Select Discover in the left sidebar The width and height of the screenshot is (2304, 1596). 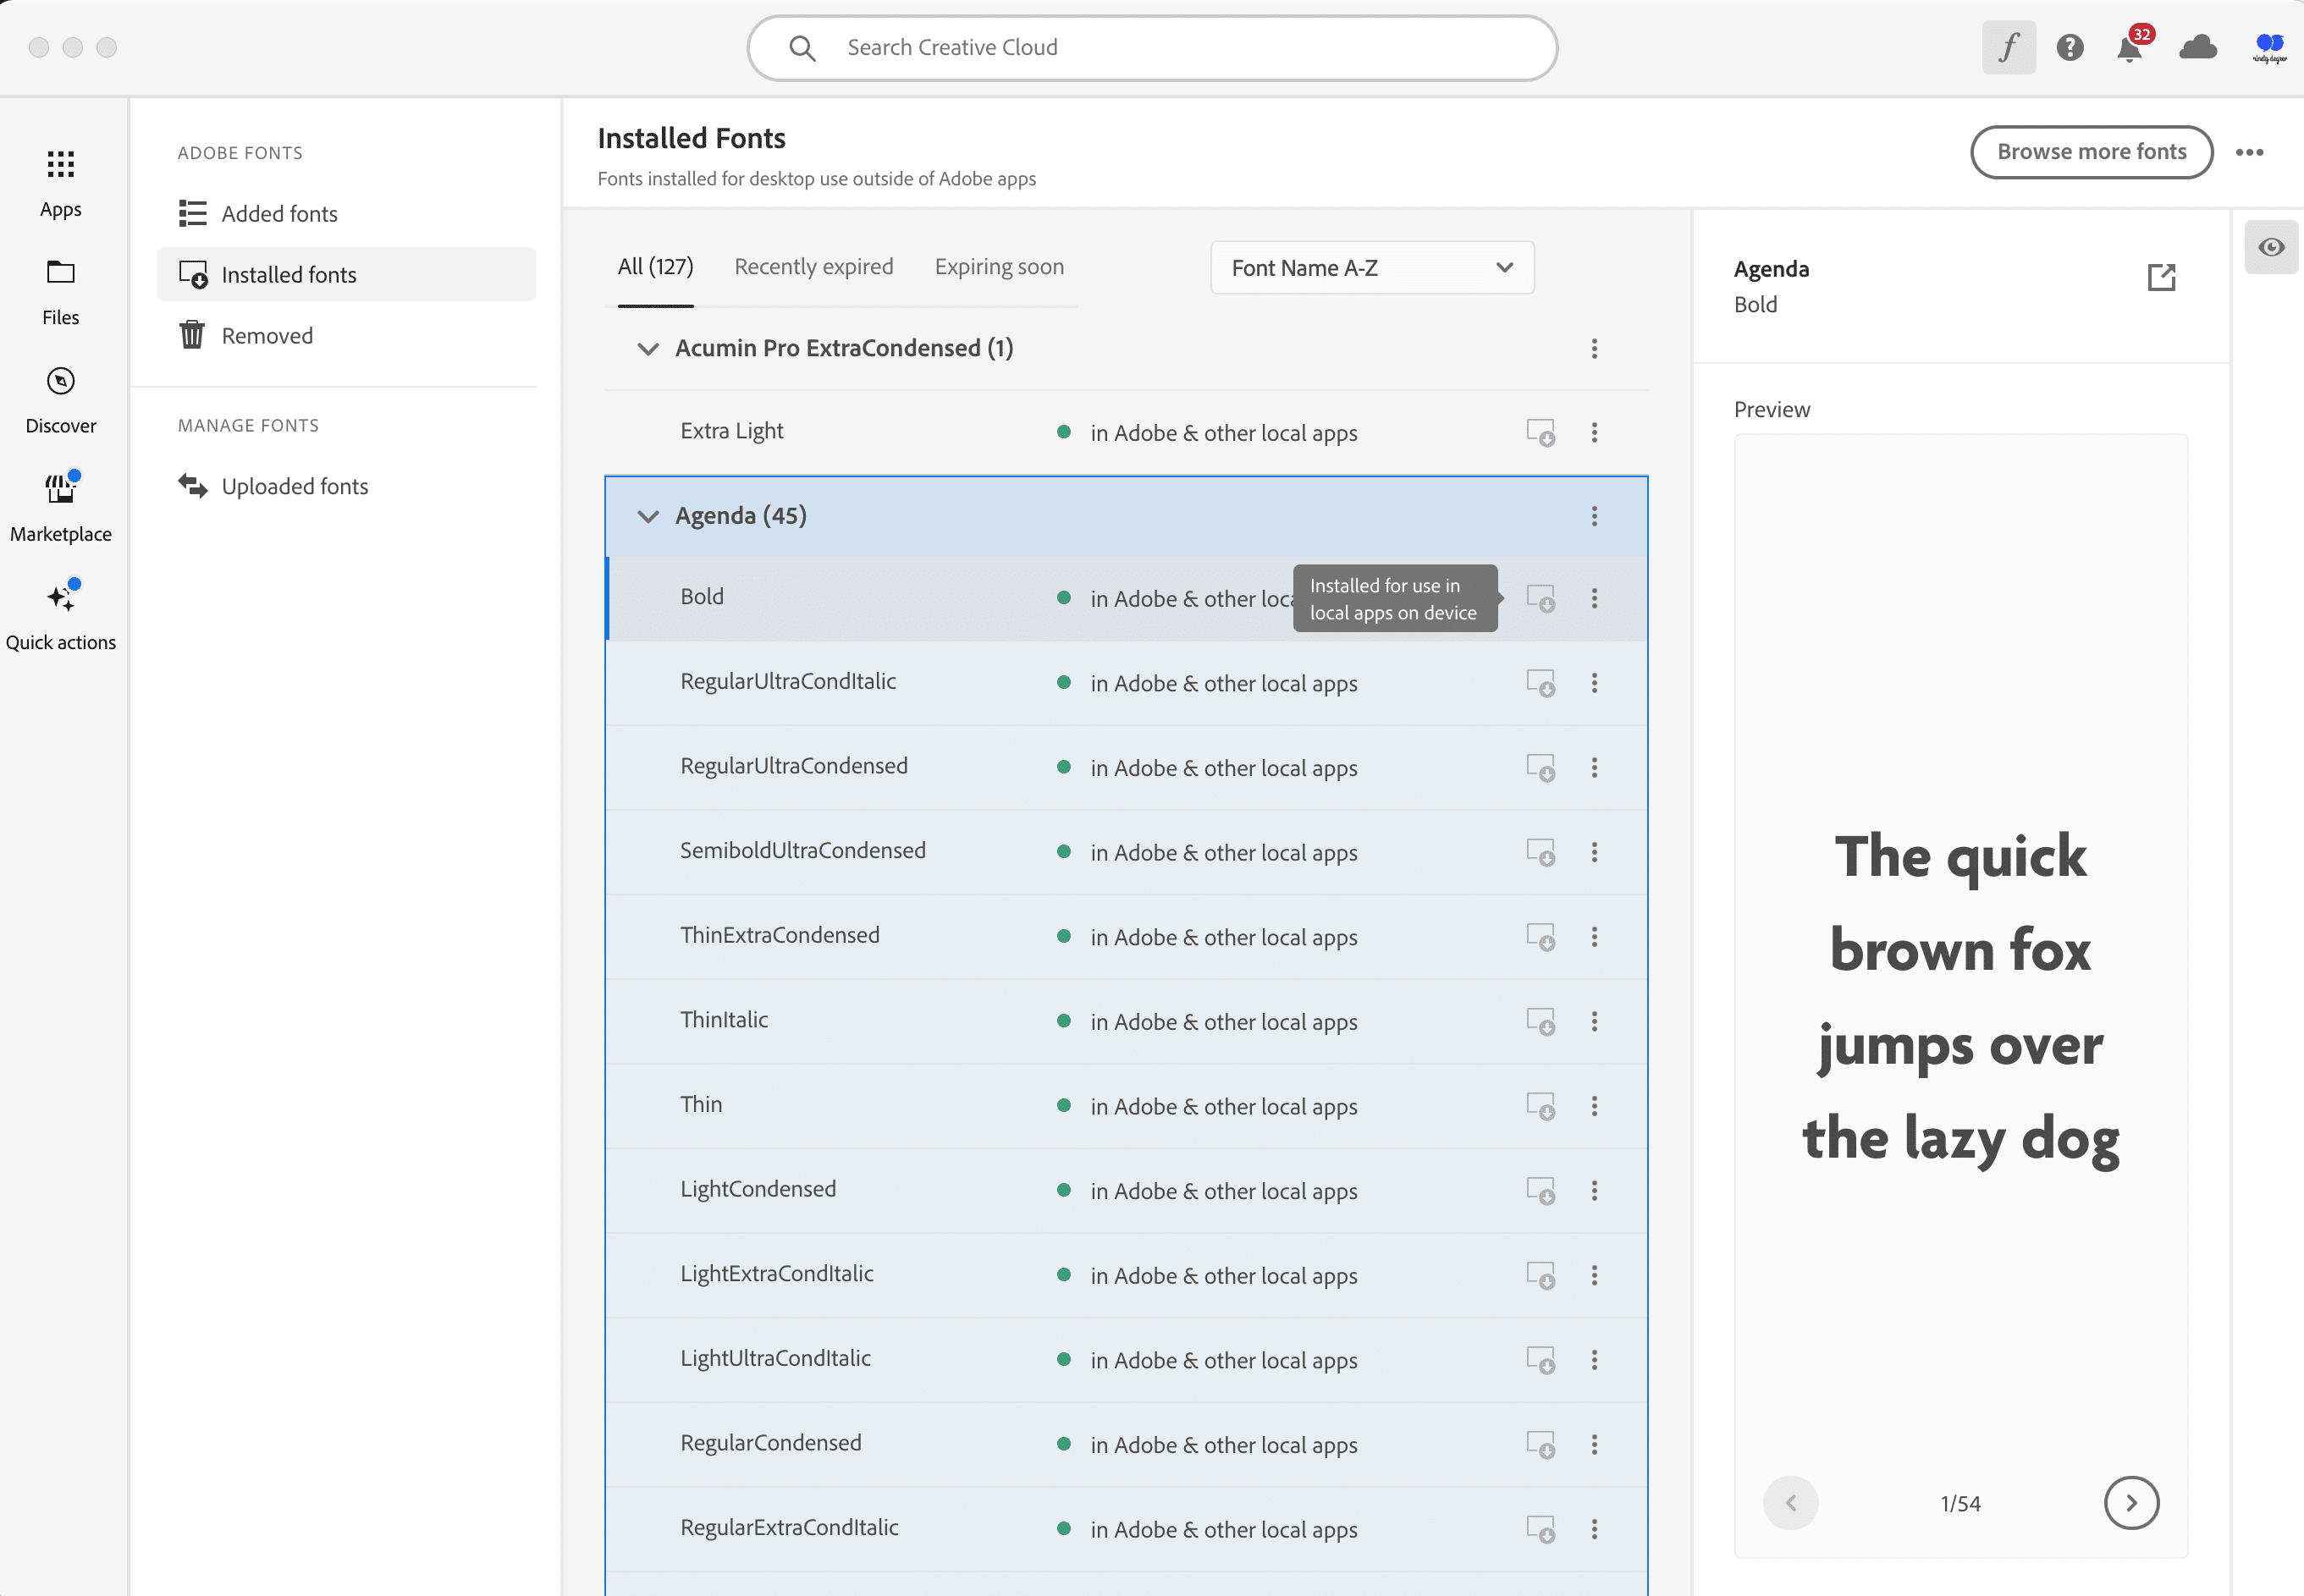click(60, 398)
